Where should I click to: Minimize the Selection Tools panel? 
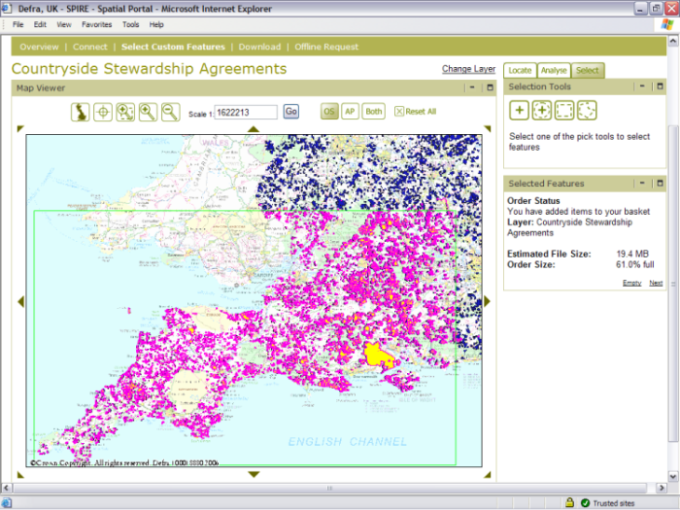coord(642,86)
